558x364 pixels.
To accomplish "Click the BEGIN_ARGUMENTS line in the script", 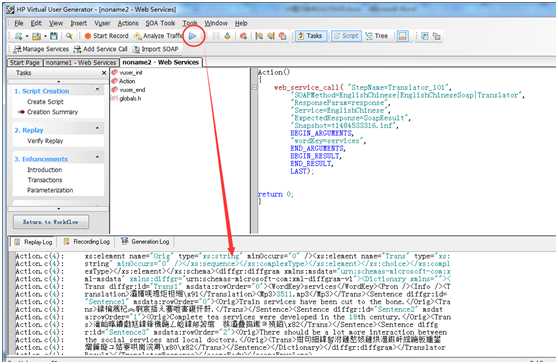I will pos(322,133).
